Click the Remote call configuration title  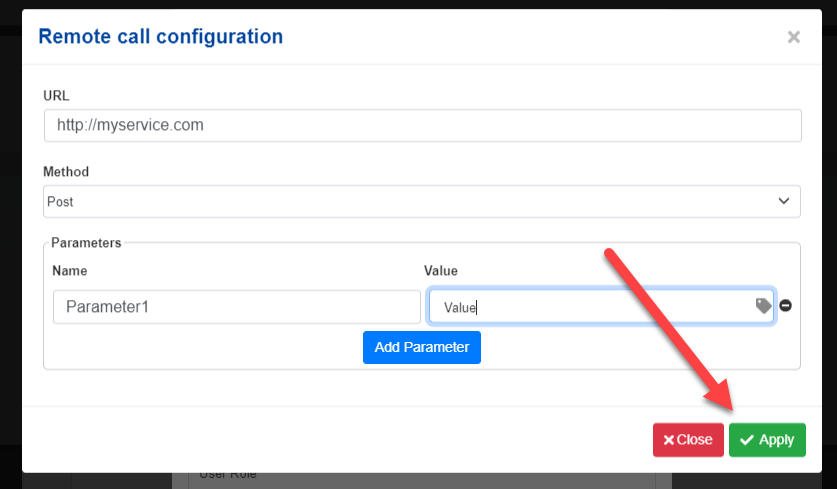pos(161,37)
